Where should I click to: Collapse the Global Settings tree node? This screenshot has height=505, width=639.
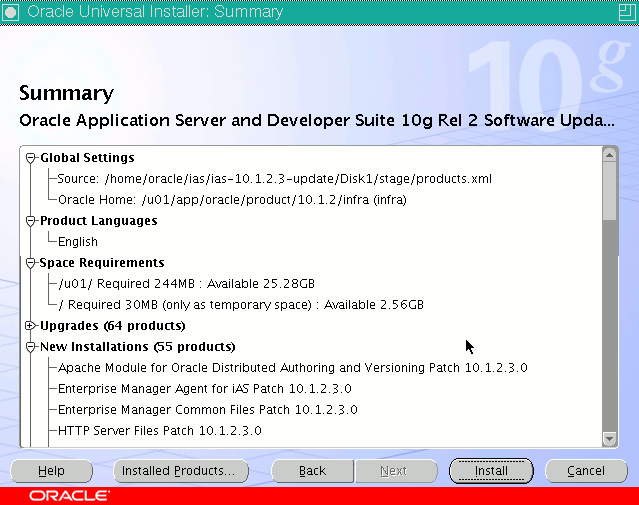[x=30, y=158]
